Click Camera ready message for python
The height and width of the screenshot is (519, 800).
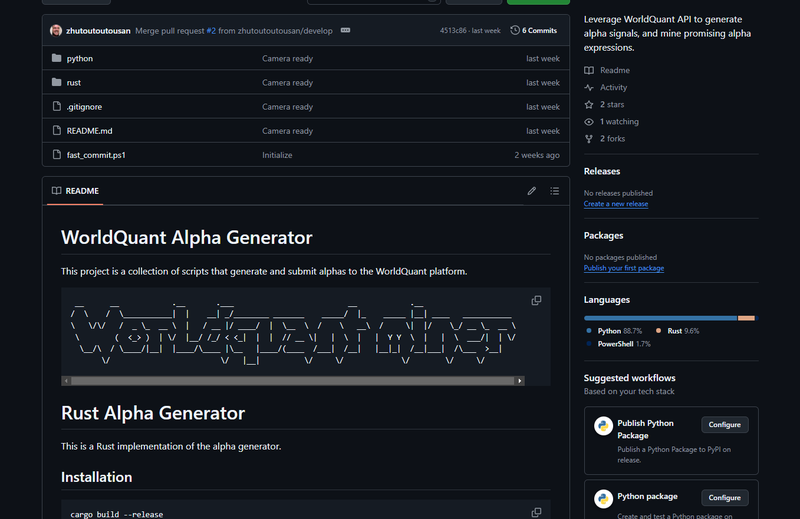click(287, 58)
